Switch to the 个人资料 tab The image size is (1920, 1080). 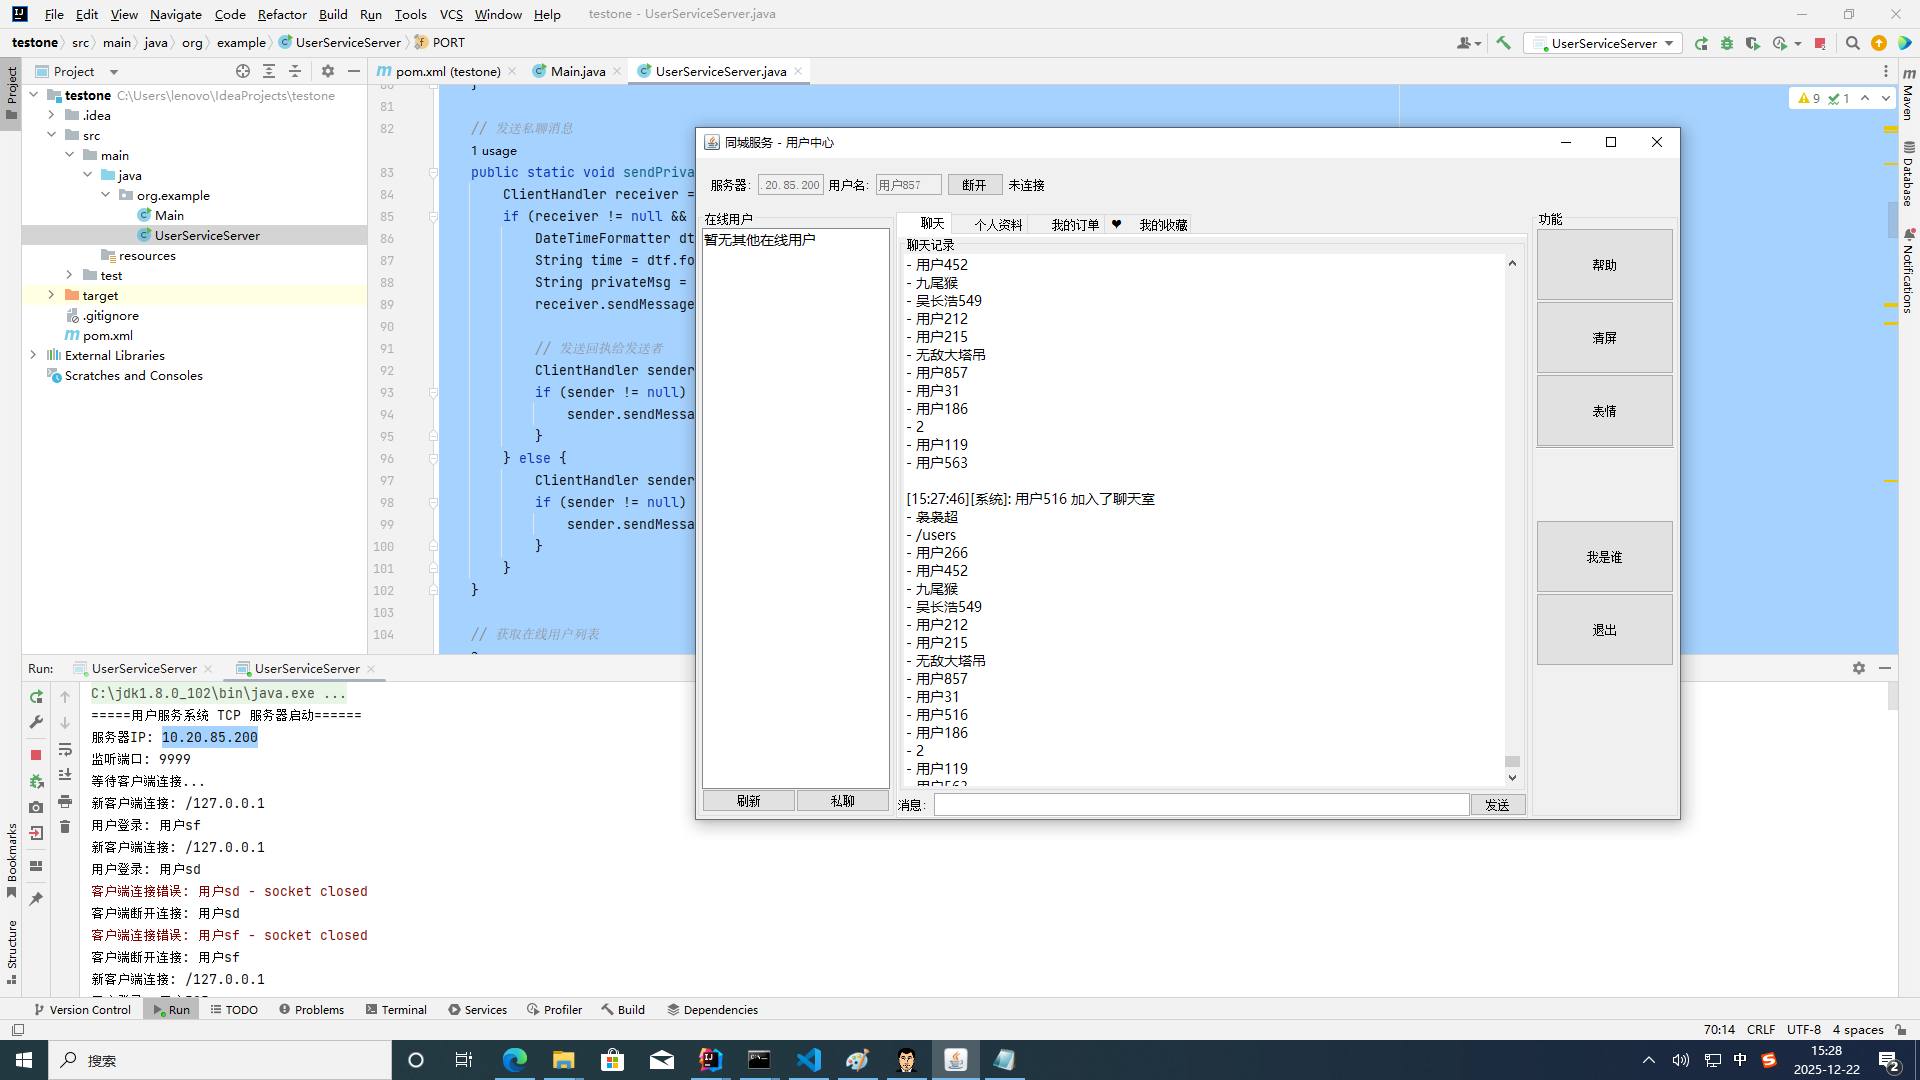997,225
